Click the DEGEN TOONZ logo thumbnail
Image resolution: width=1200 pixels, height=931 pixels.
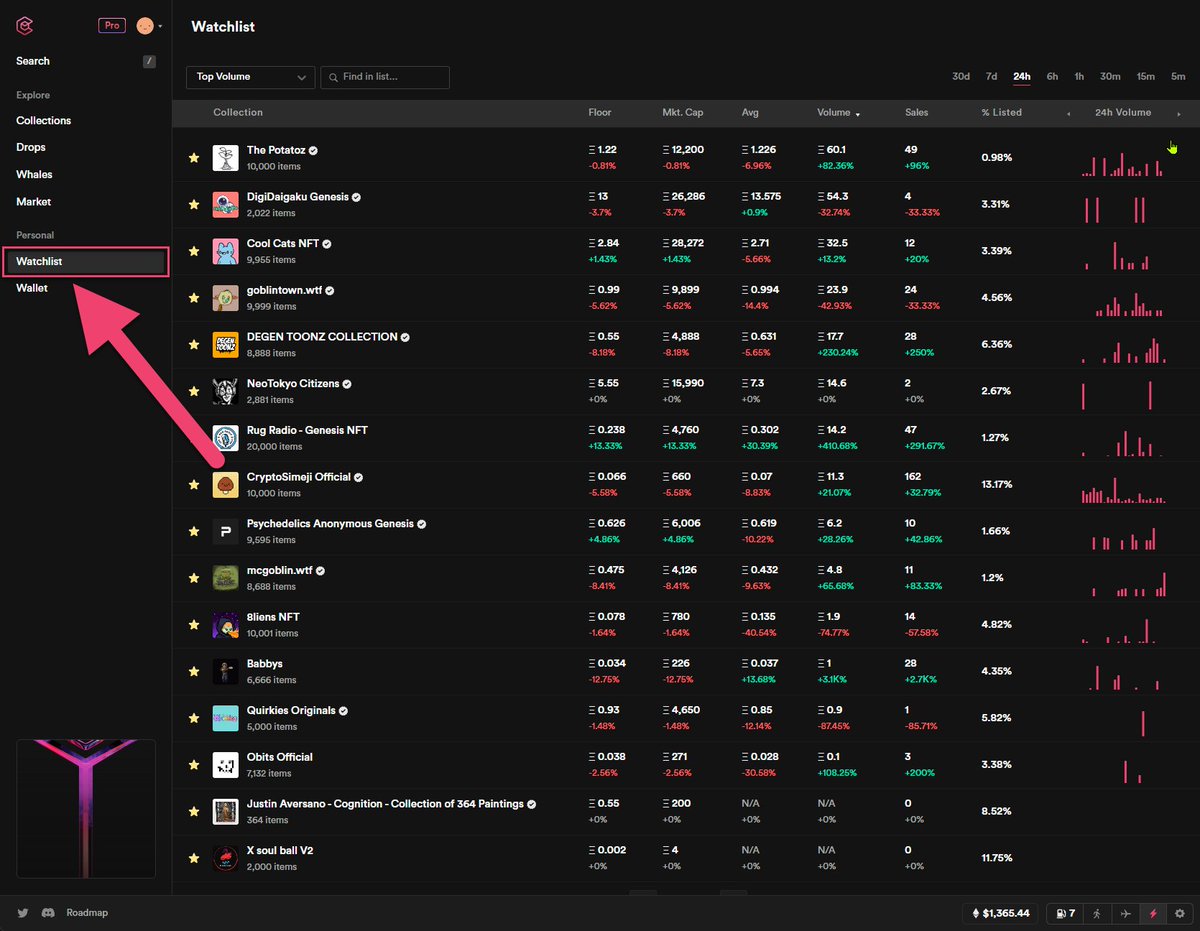tap(225, 344)
